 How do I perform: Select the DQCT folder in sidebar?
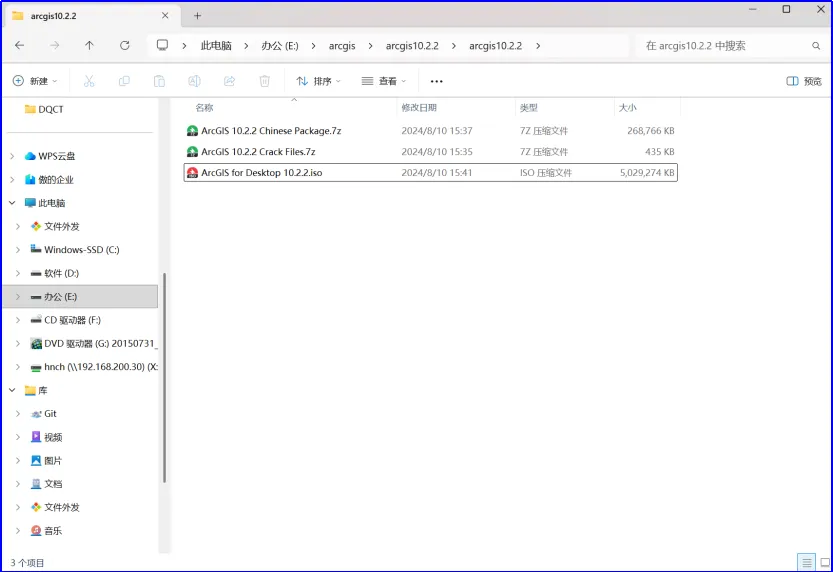point(44,109)
